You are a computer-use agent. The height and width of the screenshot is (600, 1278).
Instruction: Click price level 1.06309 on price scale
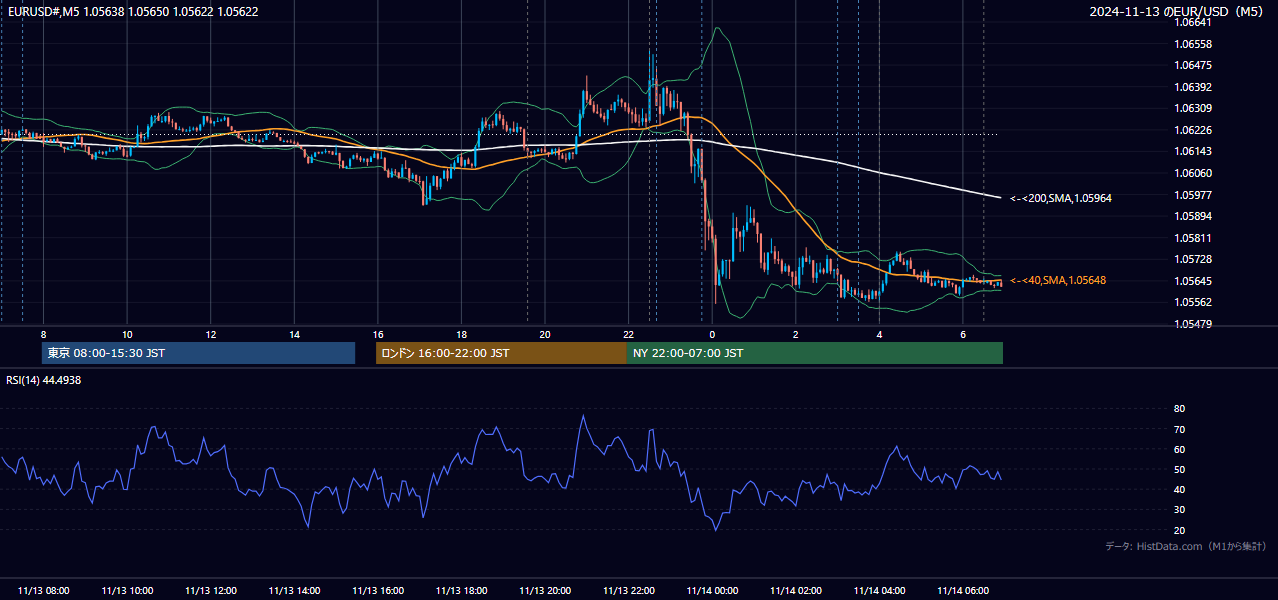pyautogui.click(x=1193, y=108)
